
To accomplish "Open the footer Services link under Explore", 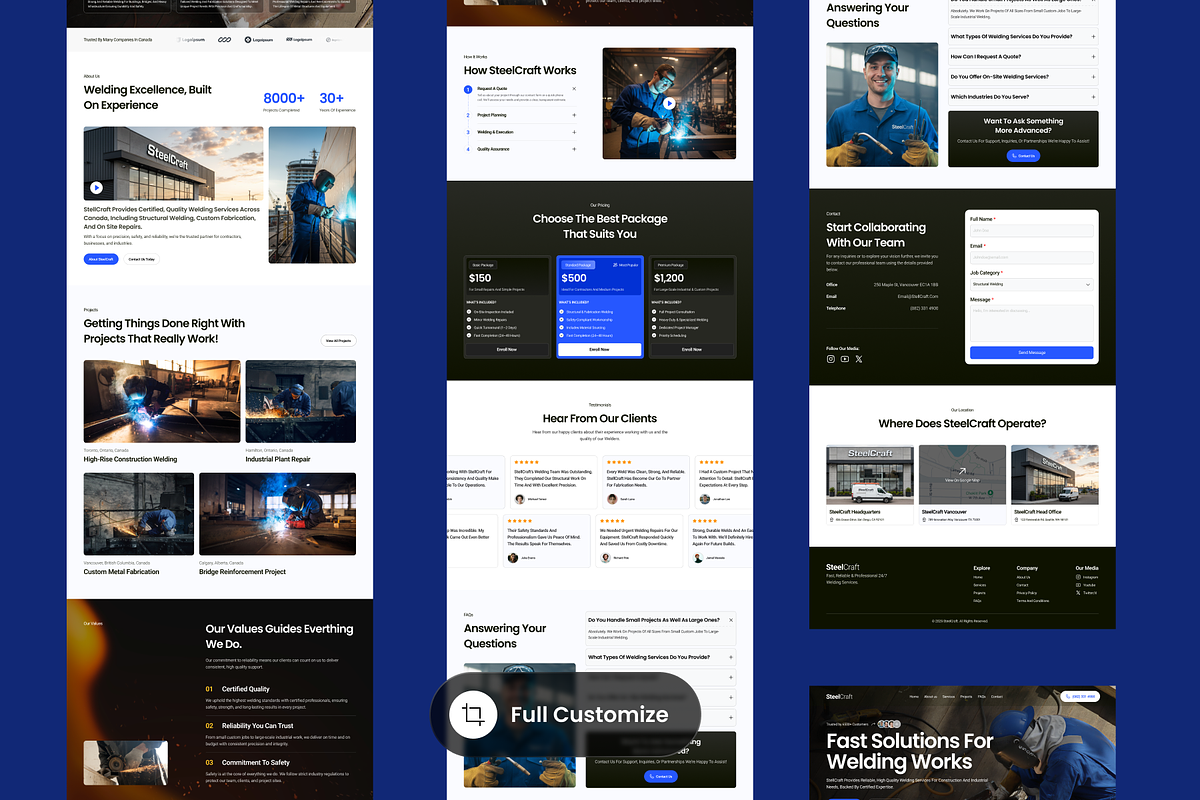I will click(x=979, y=585).
